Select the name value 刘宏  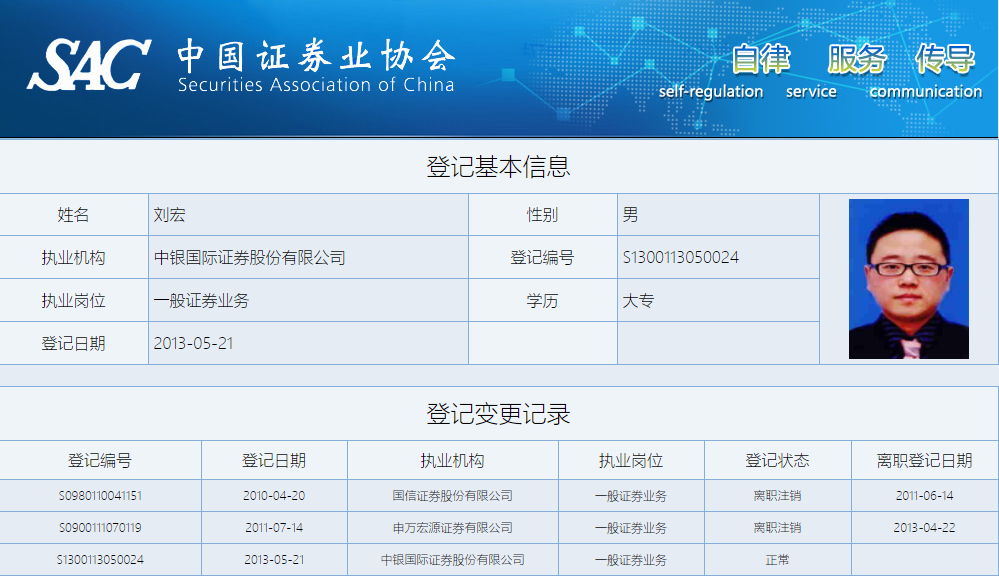coord(170,215)
